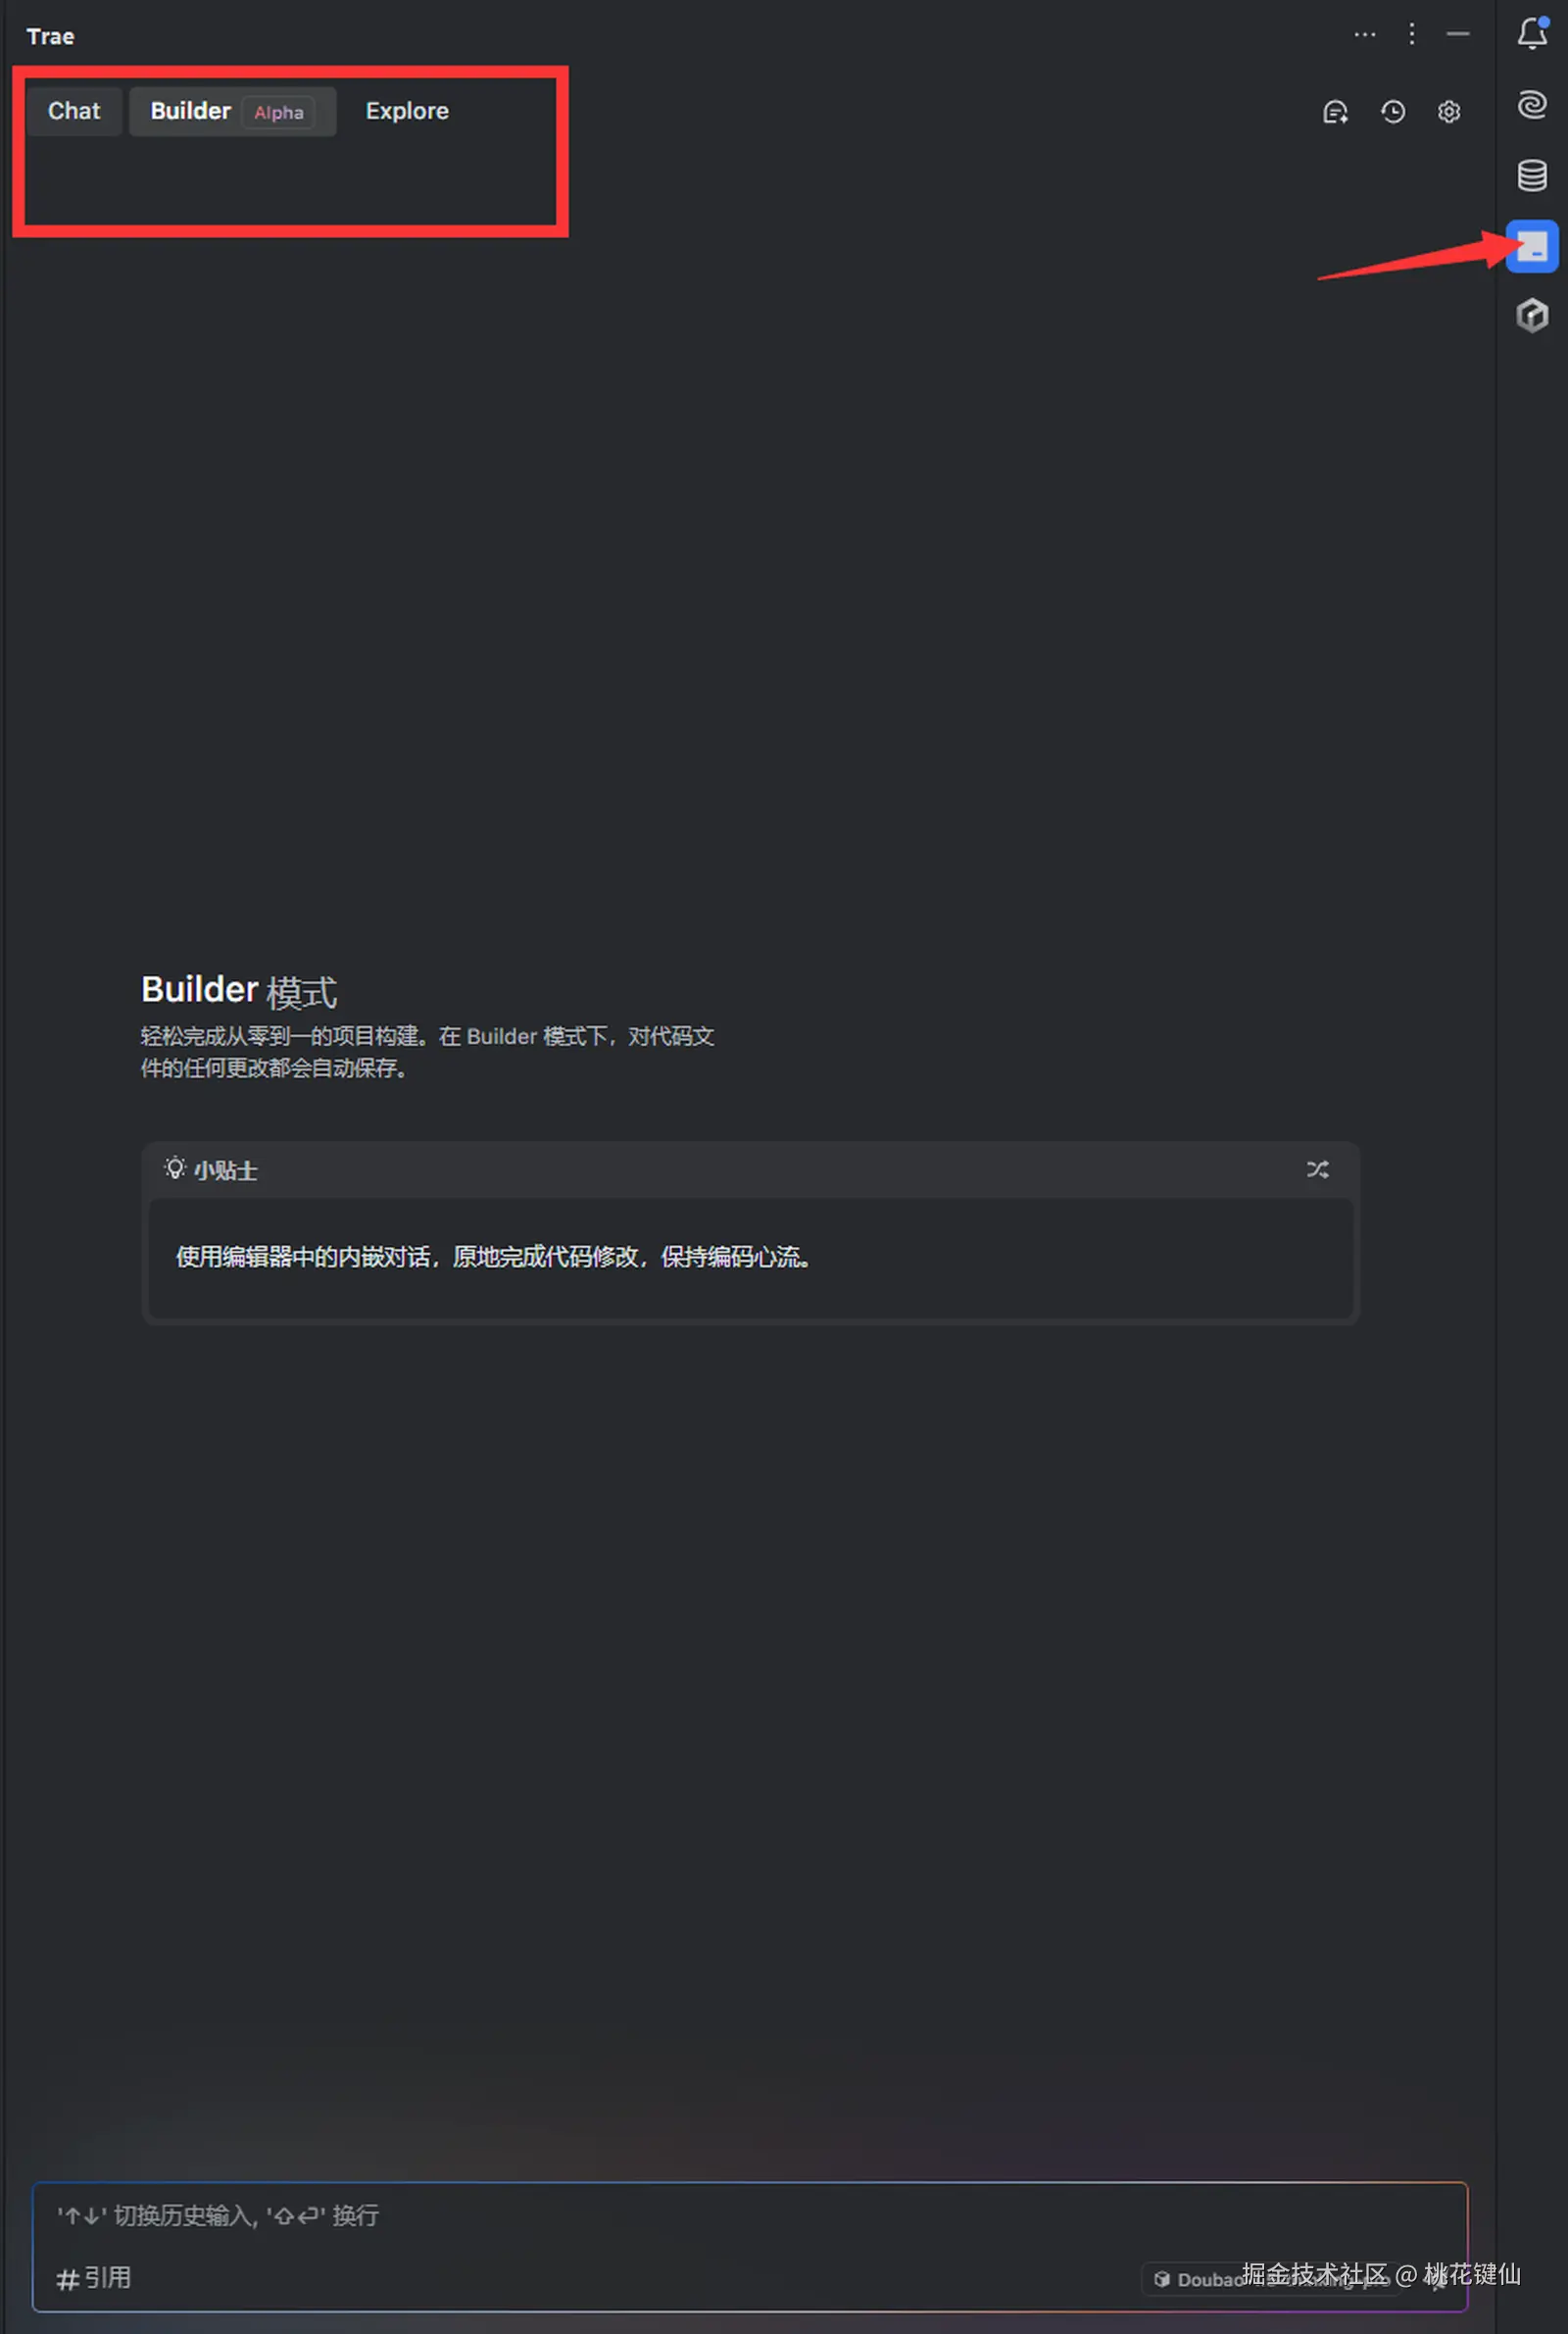Minimize the Trae panel with dash icon

click(x=1457, y=35)
